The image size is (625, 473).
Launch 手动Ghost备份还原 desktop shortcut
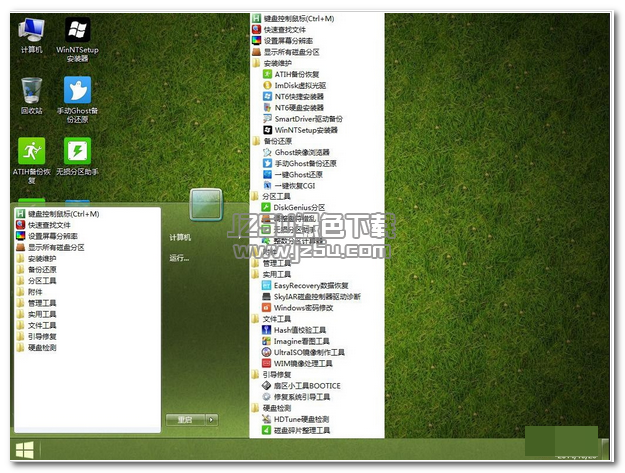pos(77,100)
